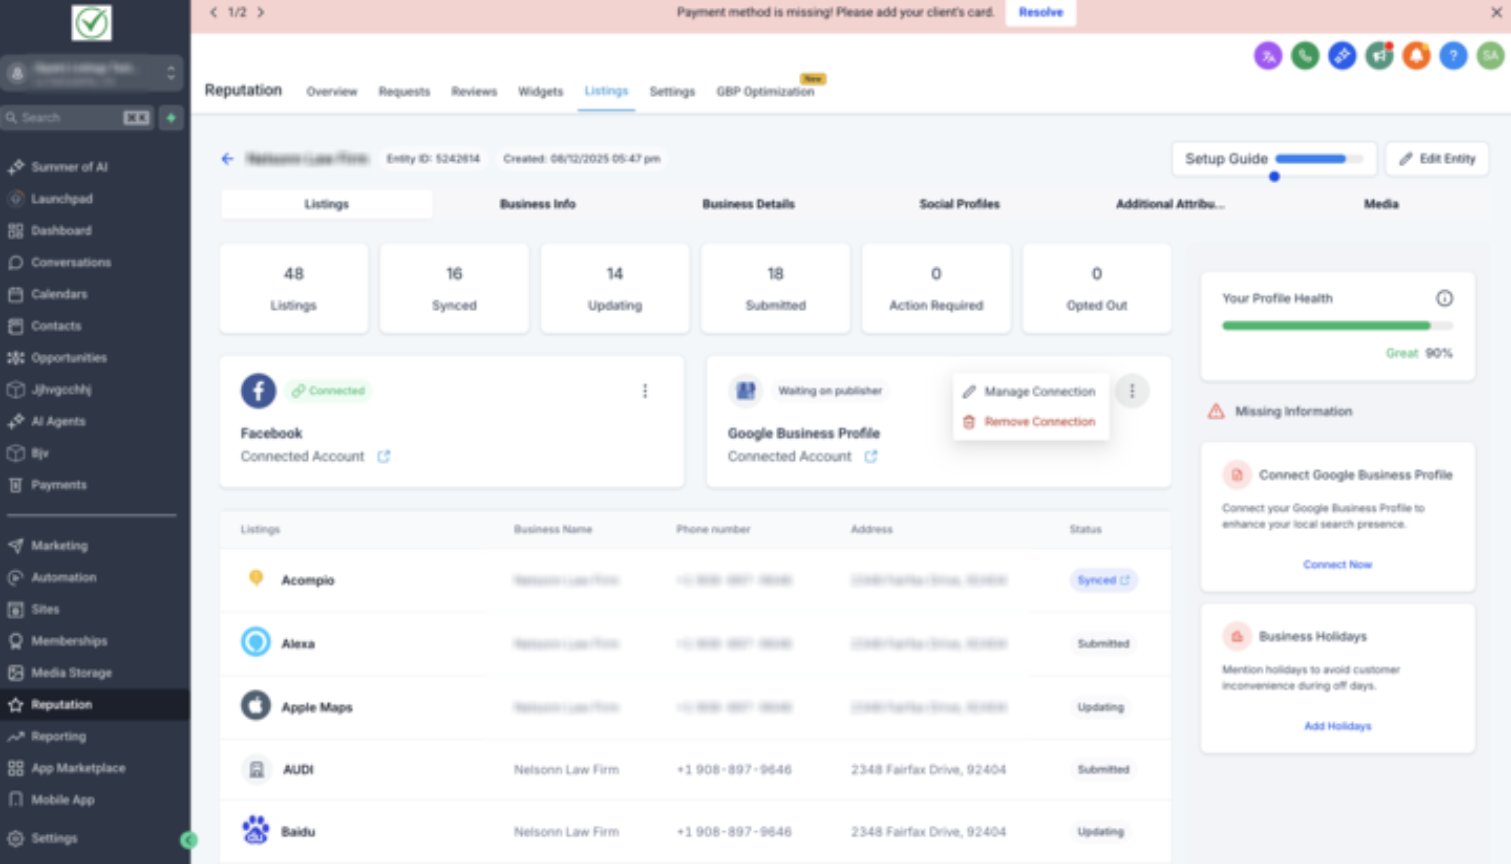1511x864 pixels.
Task: Go to previous banner notification arrow
Action: pyautogui.click(x=213, y=12)
